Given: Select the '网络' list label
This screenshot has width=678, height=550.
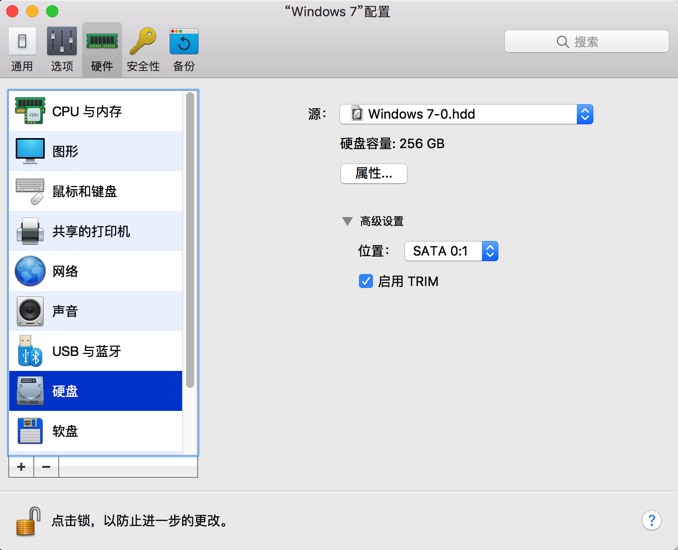Looking at the screenshot, I should [x=65, y=271].
